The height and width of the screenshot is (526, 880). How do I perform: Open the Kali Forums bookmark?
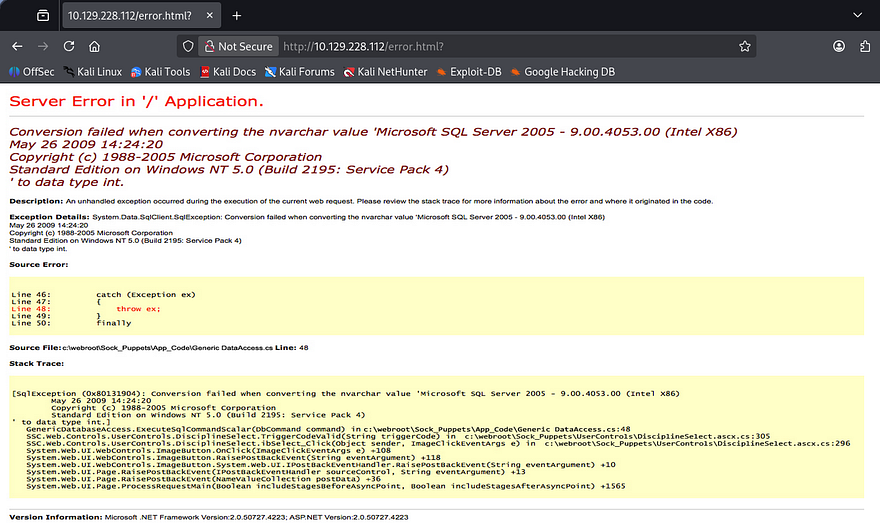(x=299, y=72)
